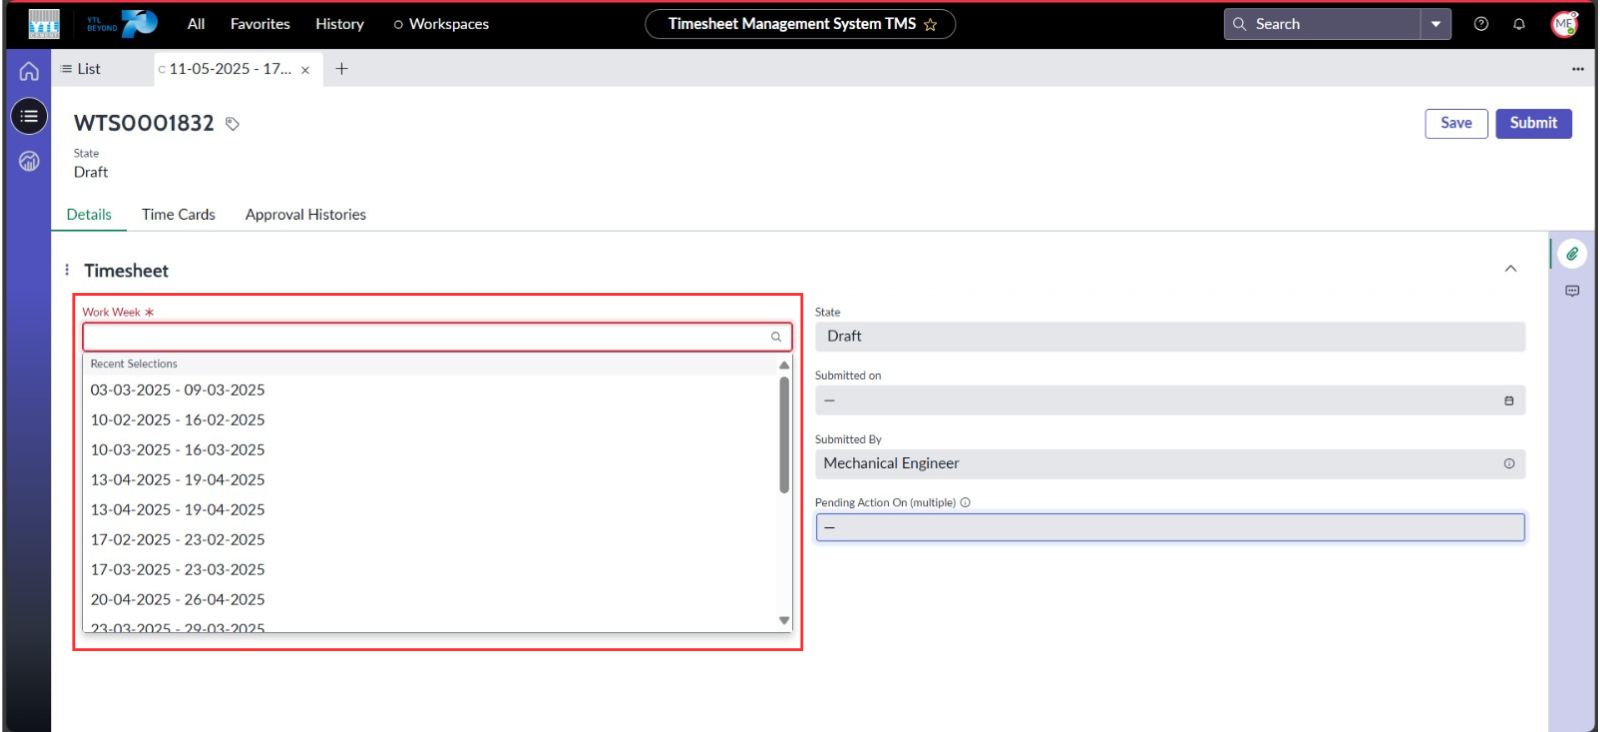
Task: Select work week 03-03-2025 - 09-03-2025
Action: coord(178,390)
